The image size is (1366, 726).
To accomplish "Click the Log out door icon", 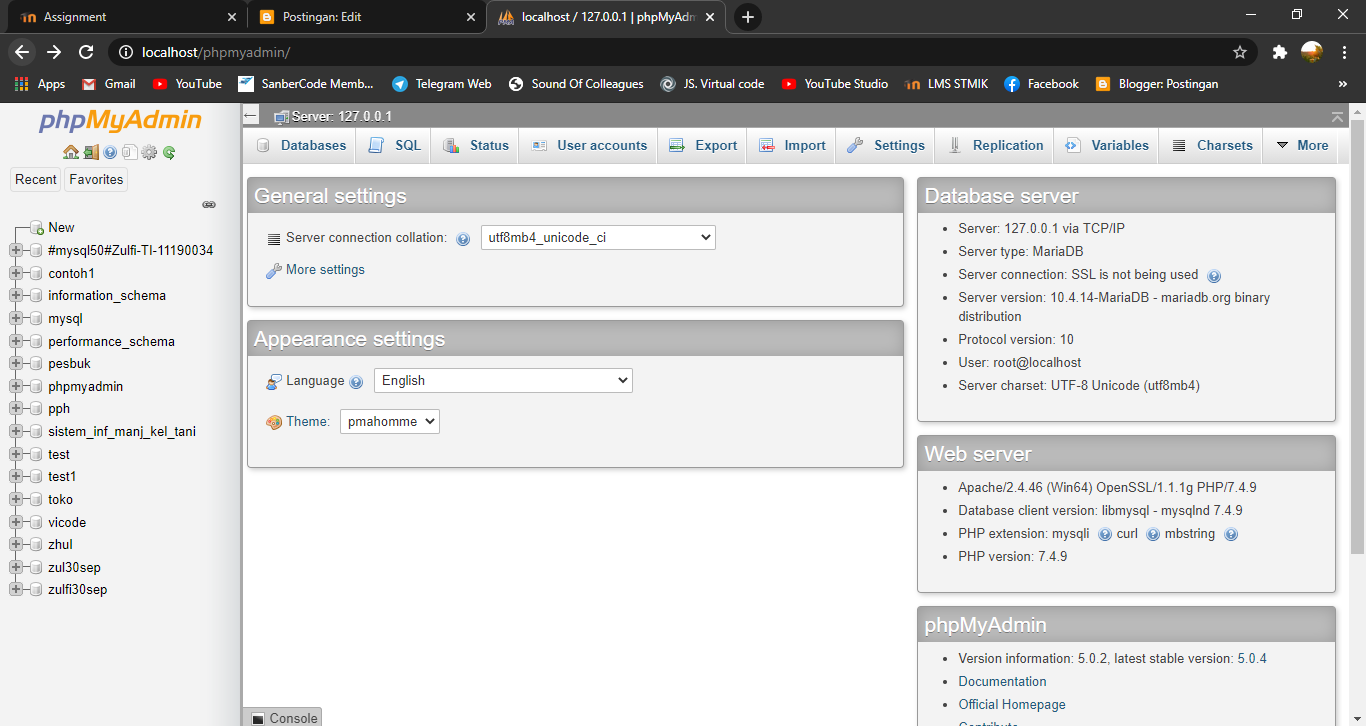I will tap(90, 152).
